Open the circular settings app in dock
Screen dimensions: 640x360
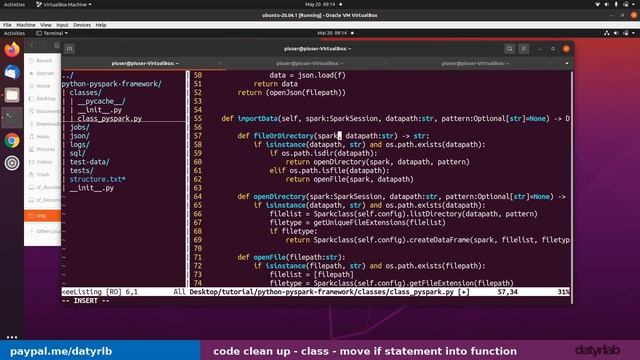(x=12, y=163)
